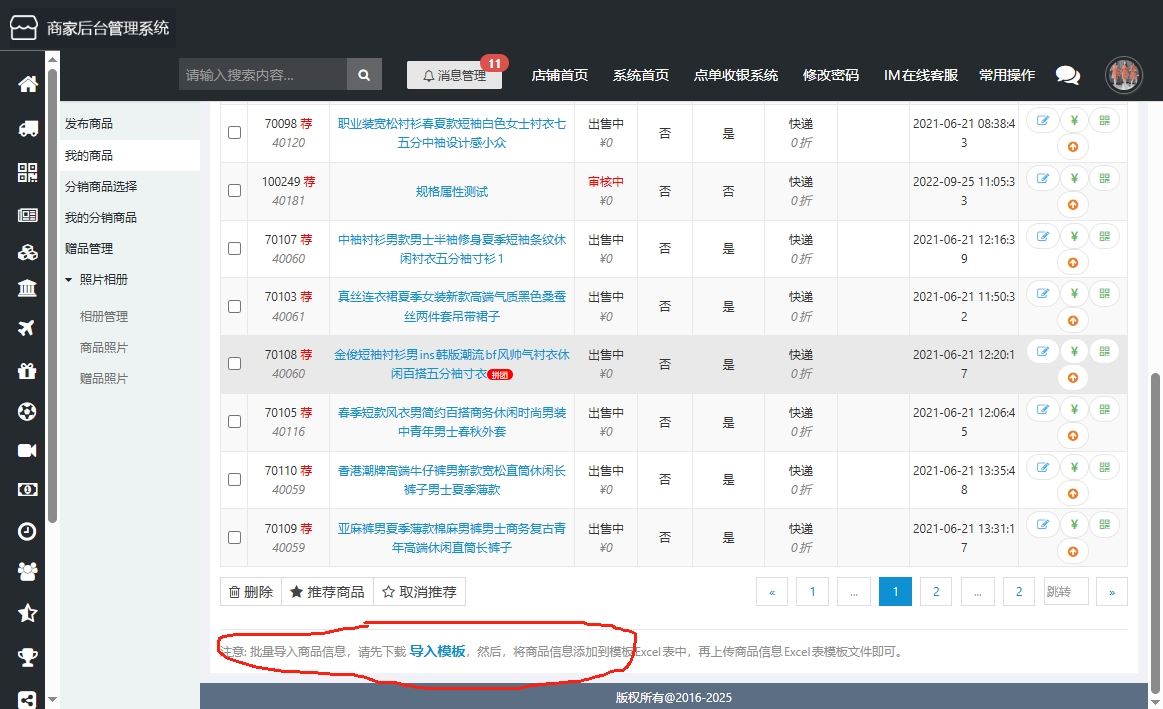The height and width of the screenshot is (709, 1163).
Task: Open the delivery truck icon in the sidebar
Action: [x=28, y=128]
